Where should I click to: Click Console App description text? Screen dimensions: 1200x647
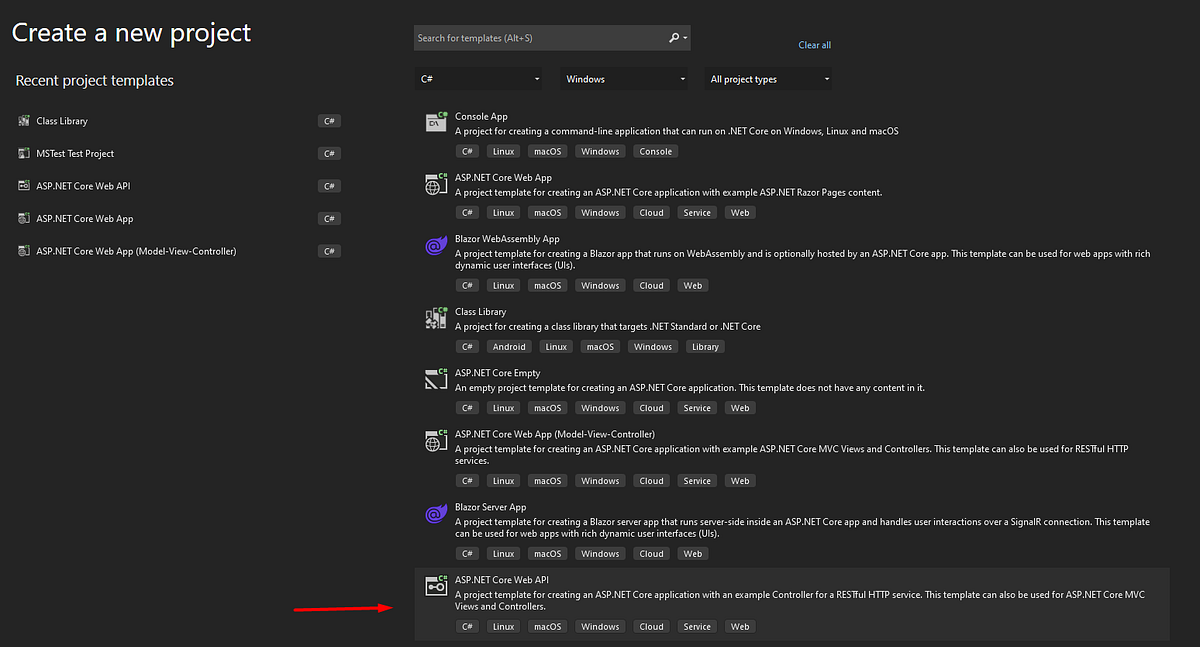pos(677,131)
